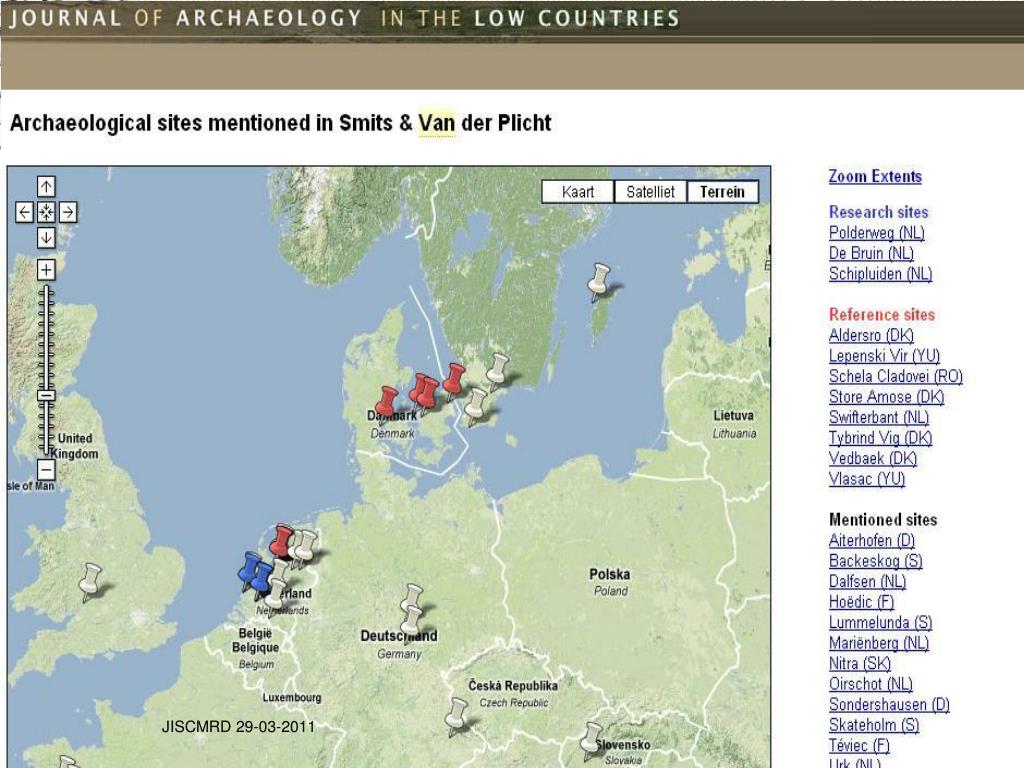Open Nitra (SK) link

coord(860,664)
